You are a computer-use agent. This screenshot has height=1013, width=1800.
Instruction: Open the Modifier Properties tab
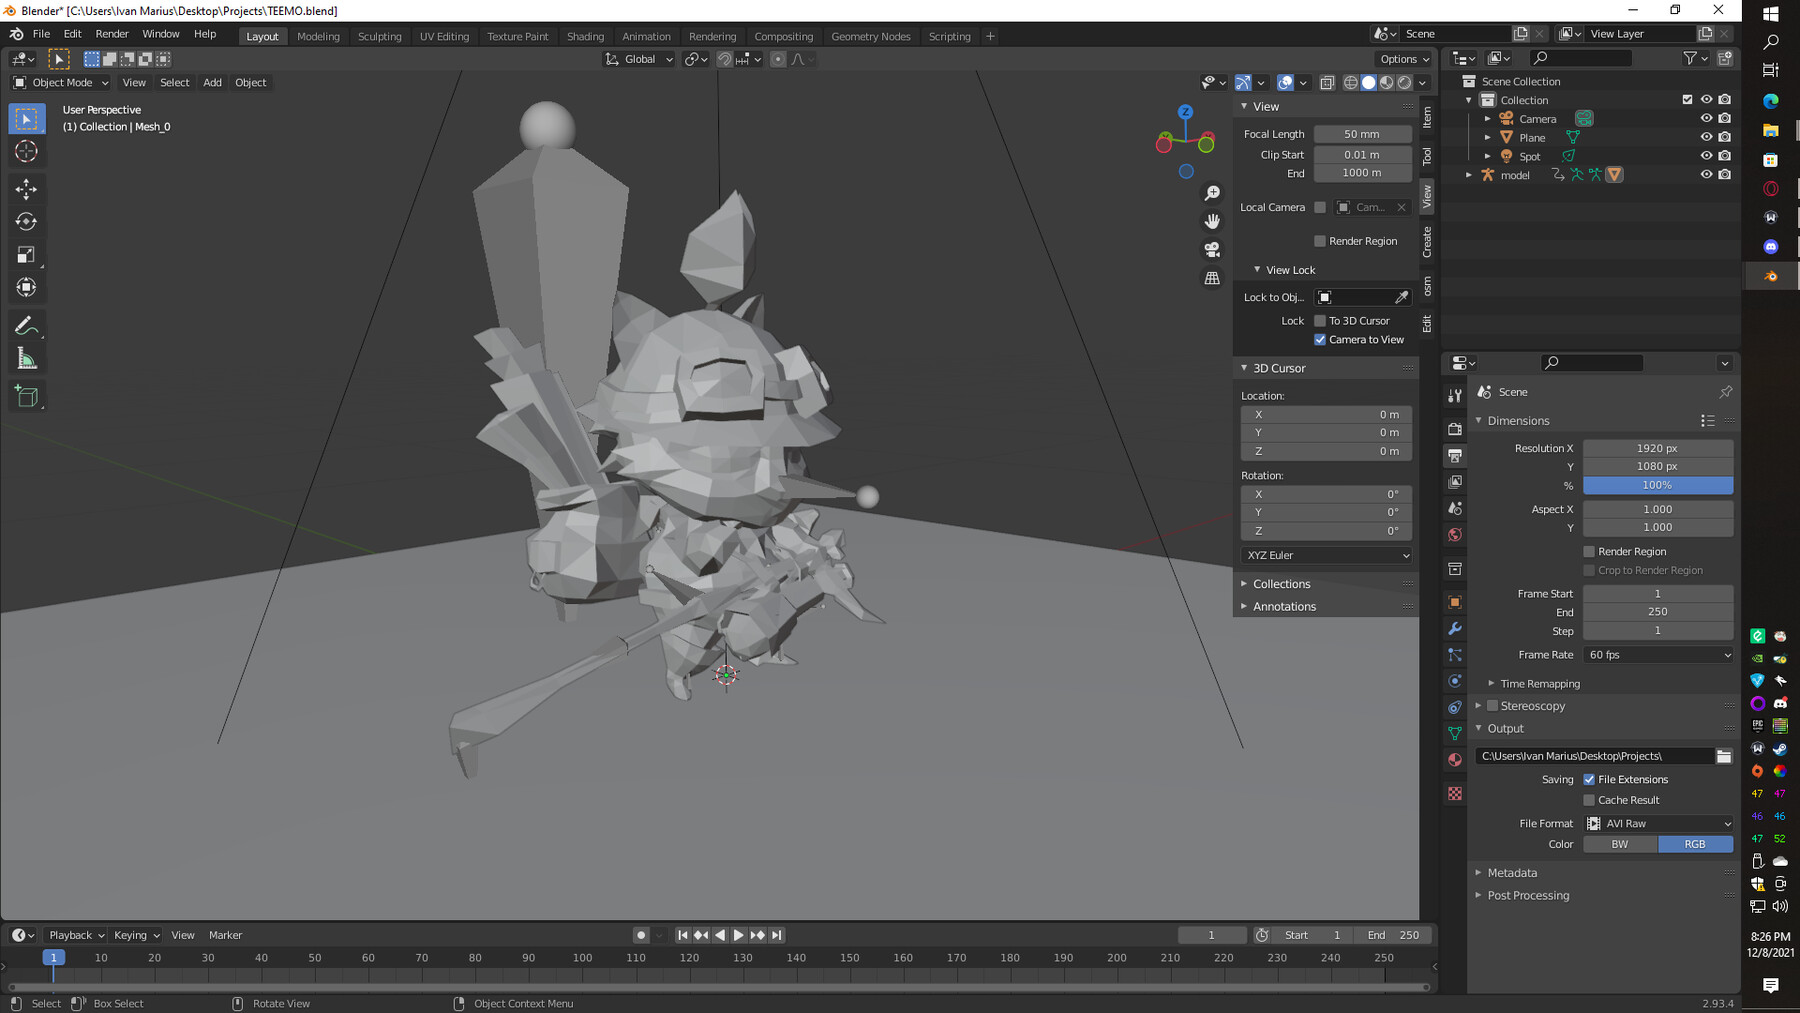click(1454, 628)
